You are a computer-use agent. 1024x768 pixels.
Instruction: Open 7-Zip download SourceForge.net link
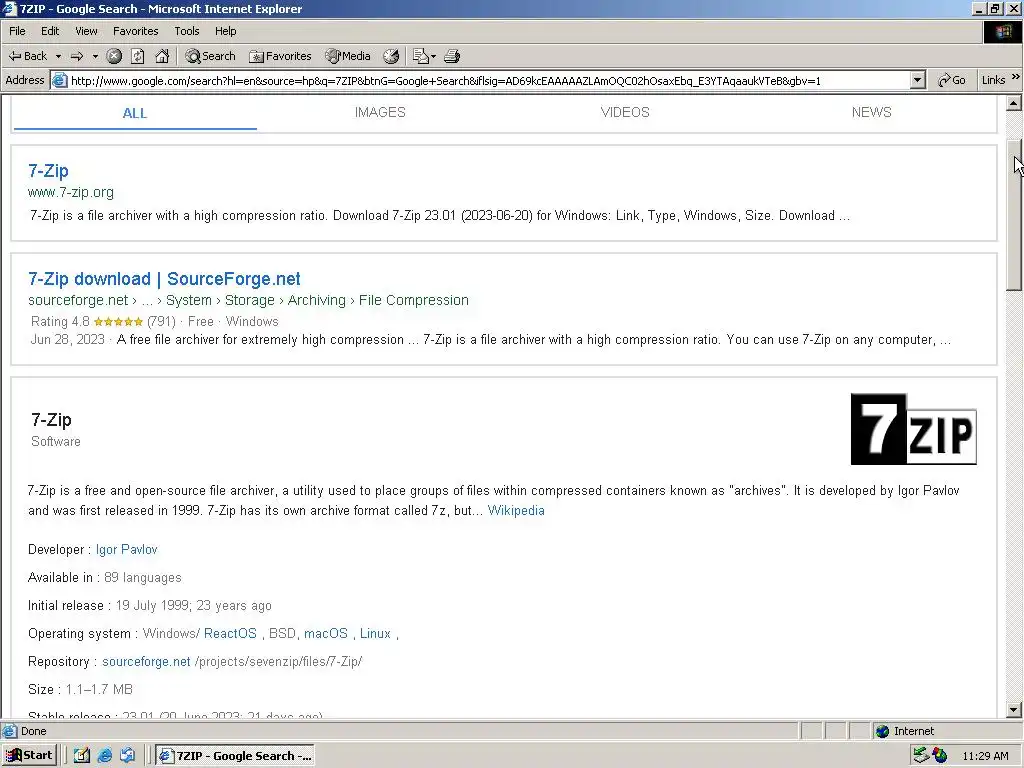164,279
